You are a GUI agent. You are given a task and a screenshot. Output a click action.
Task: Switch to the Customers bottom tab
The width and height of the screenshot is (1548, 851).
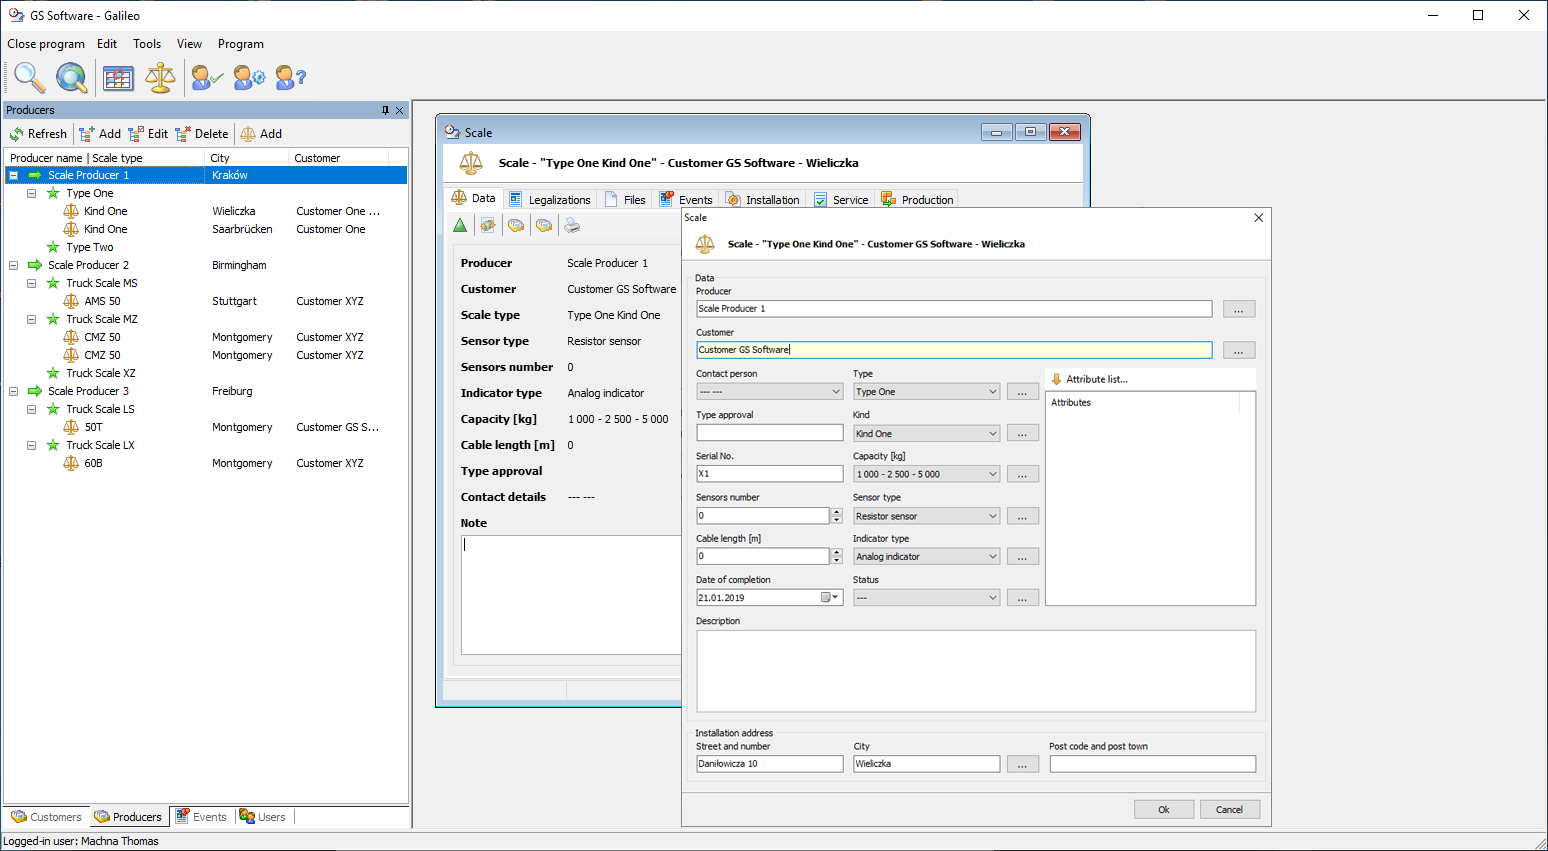(x=47, y=817)
